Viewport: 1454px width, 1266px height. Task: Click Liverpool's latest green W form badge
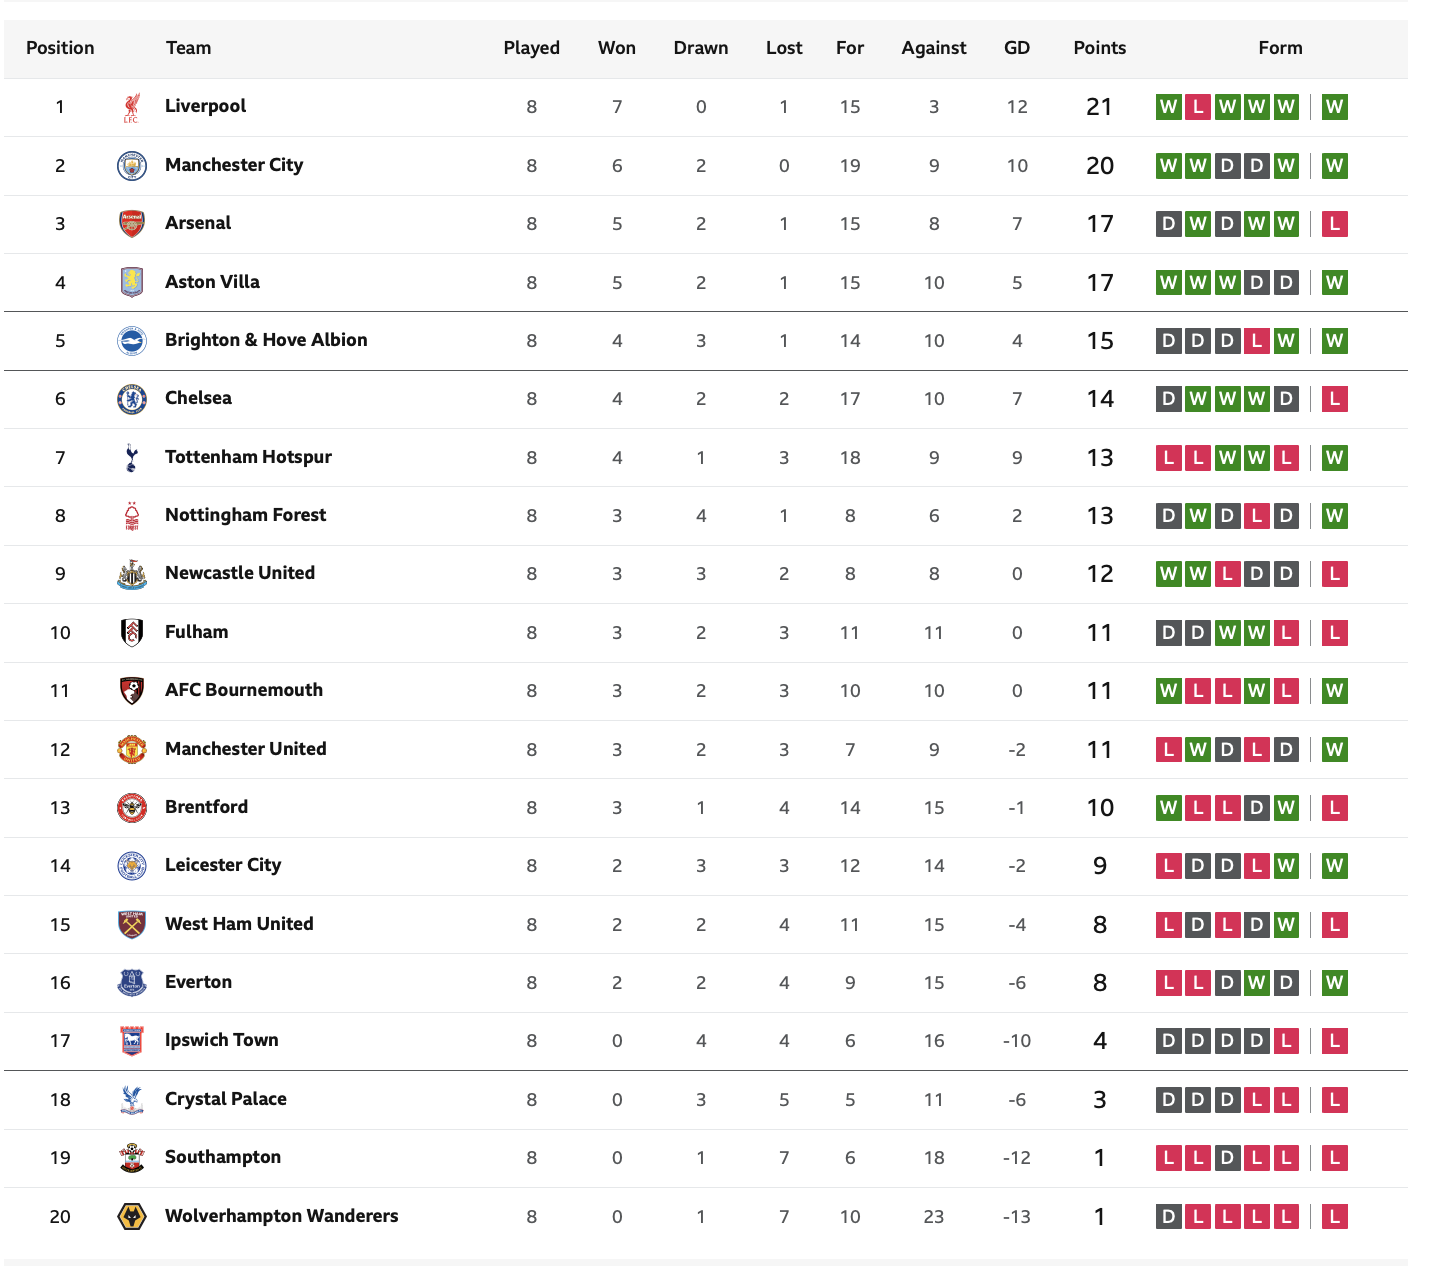[x=1334, y=107]
